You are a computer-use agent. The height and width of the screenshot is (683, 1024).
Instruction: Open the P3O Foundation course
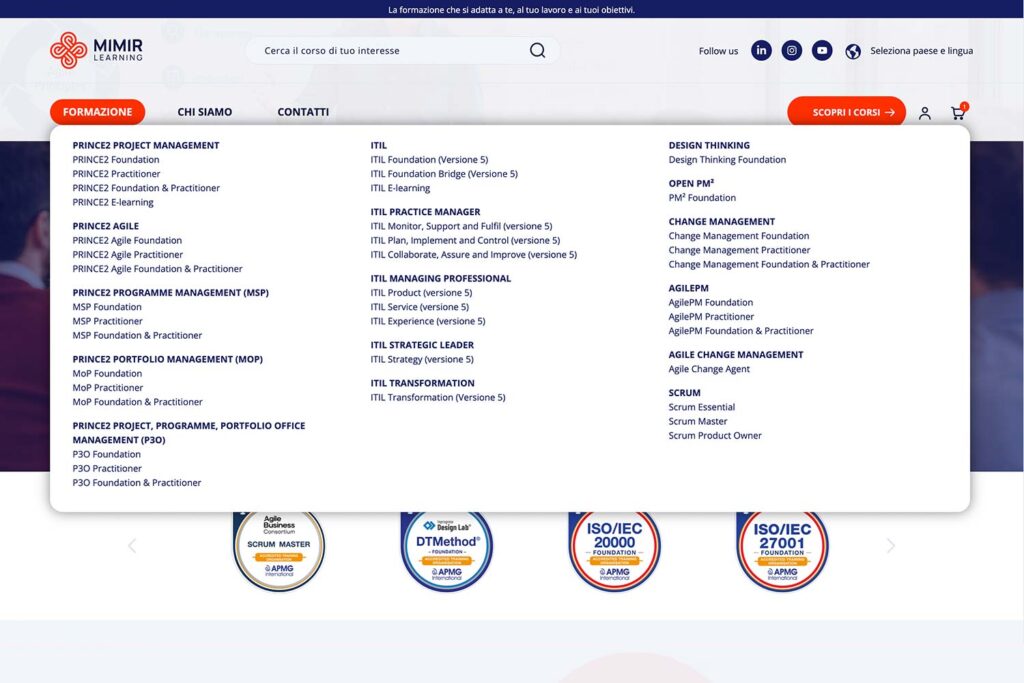pyautogui.click(x=106, y=454)
